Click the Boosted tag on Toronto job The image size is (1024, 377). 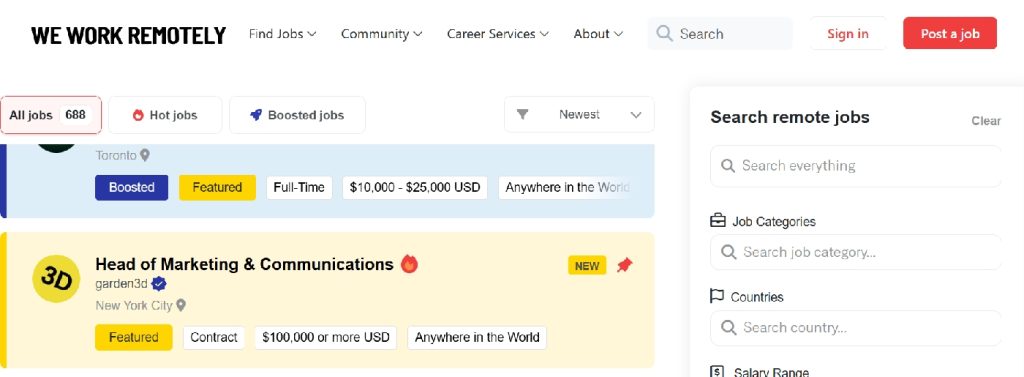pyautogui.click(x=131, y=188)
